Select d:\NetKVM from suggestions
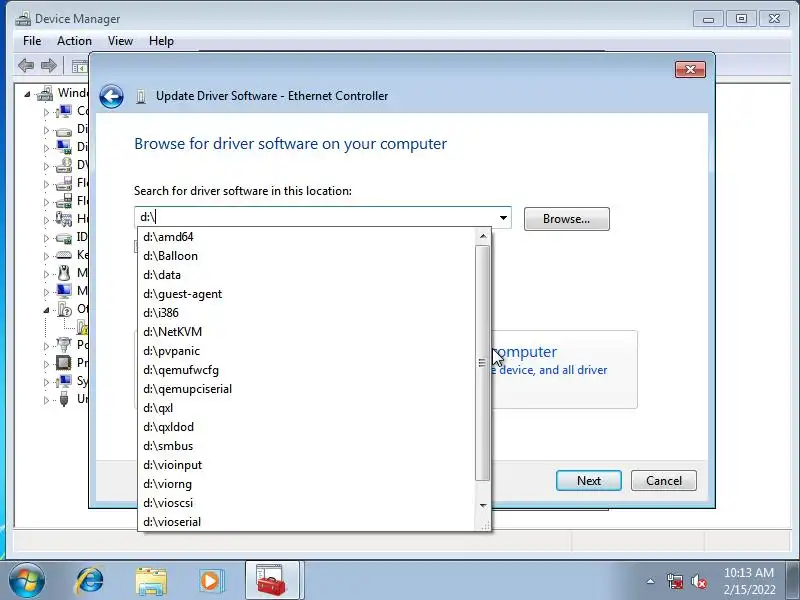 307,332
